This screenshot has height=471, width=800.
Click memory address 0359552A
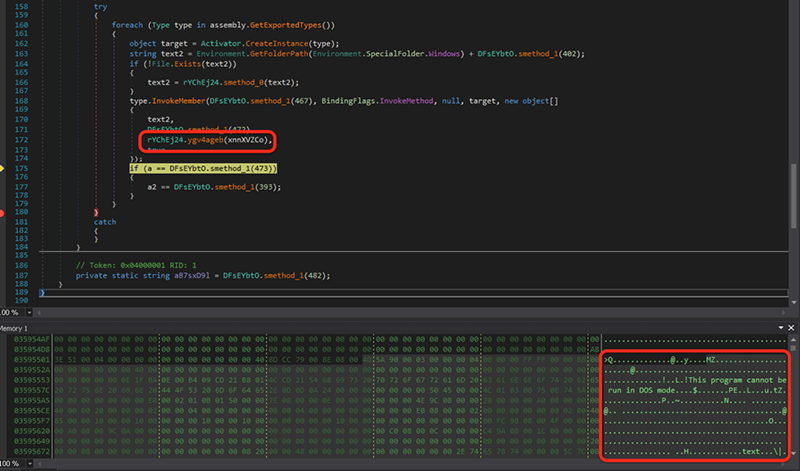tap(32, 370)
